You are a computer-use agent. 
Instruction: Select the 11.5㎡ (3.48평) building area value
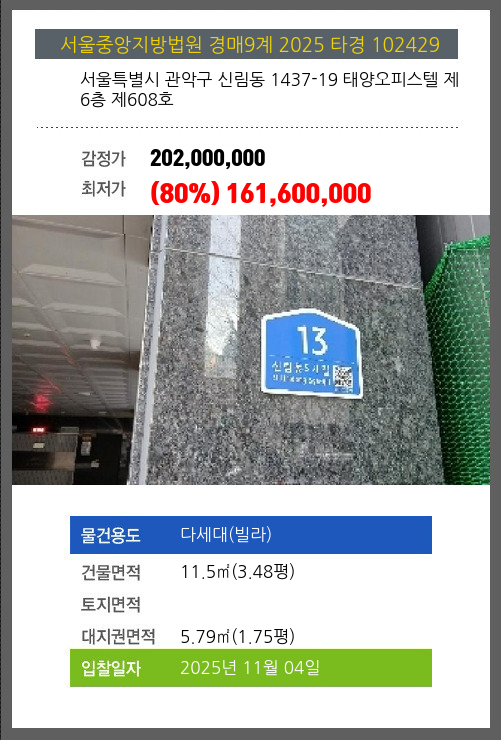click(238, 572)
